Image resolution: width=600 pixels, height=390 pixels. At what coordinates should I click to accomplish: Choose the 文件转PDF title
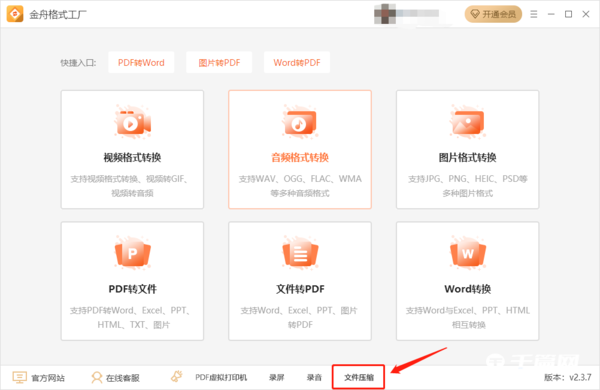click(x=300, y=289)
